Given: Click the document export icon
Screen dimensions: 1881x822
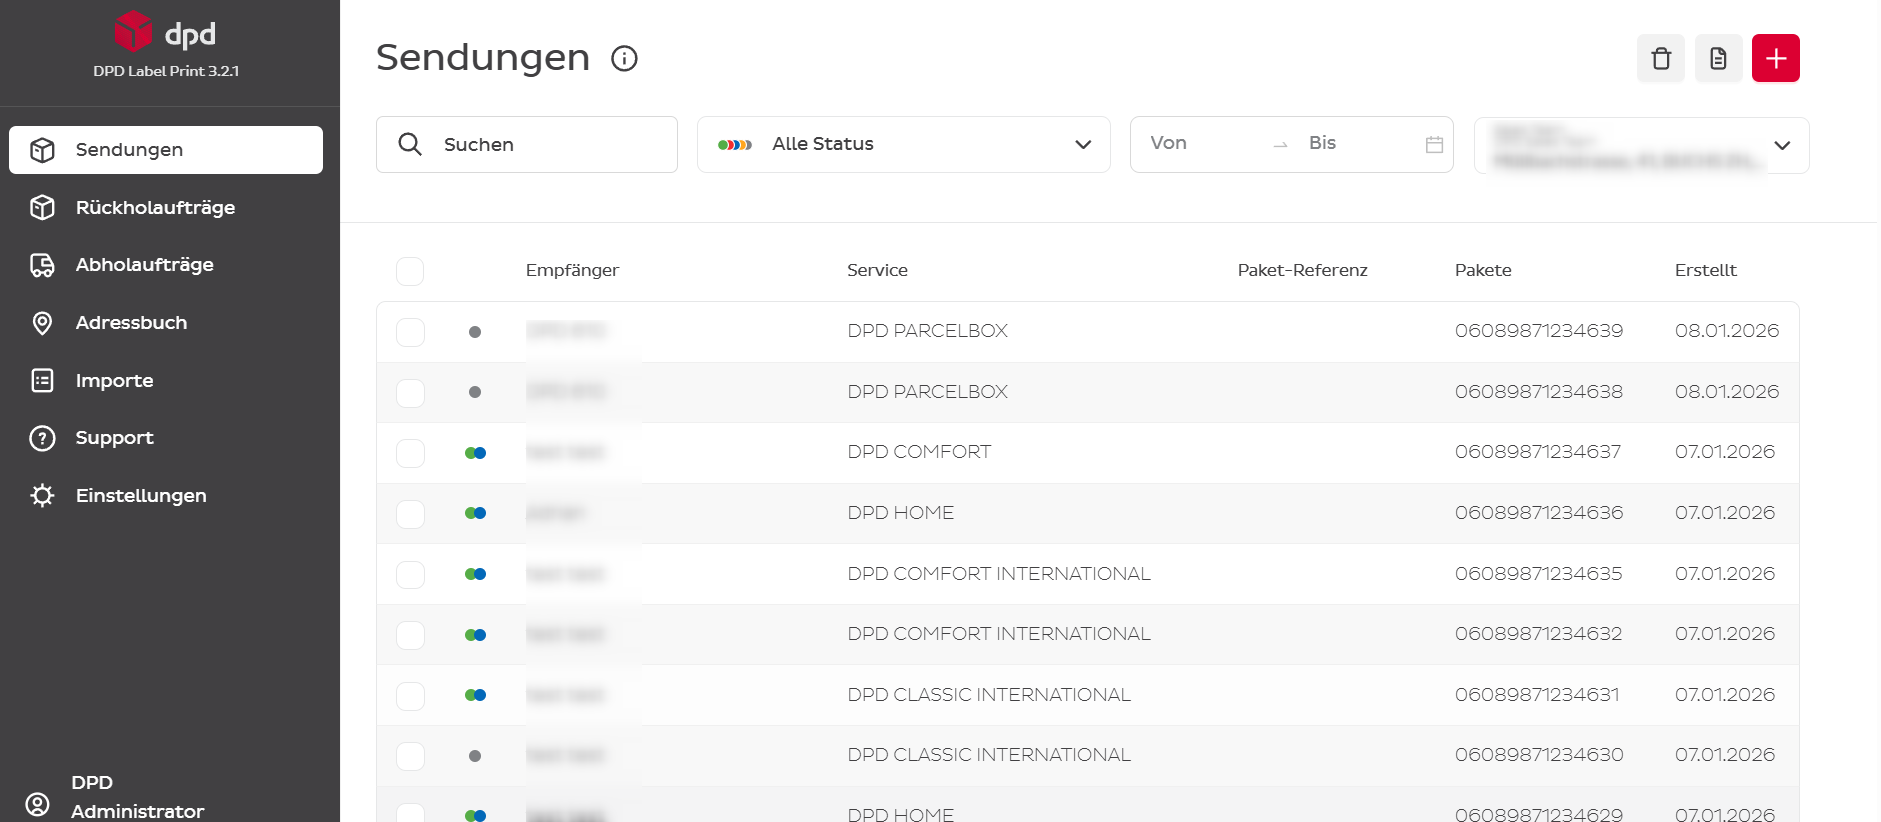Looking at the screenshot, I should coord(1718,58).
